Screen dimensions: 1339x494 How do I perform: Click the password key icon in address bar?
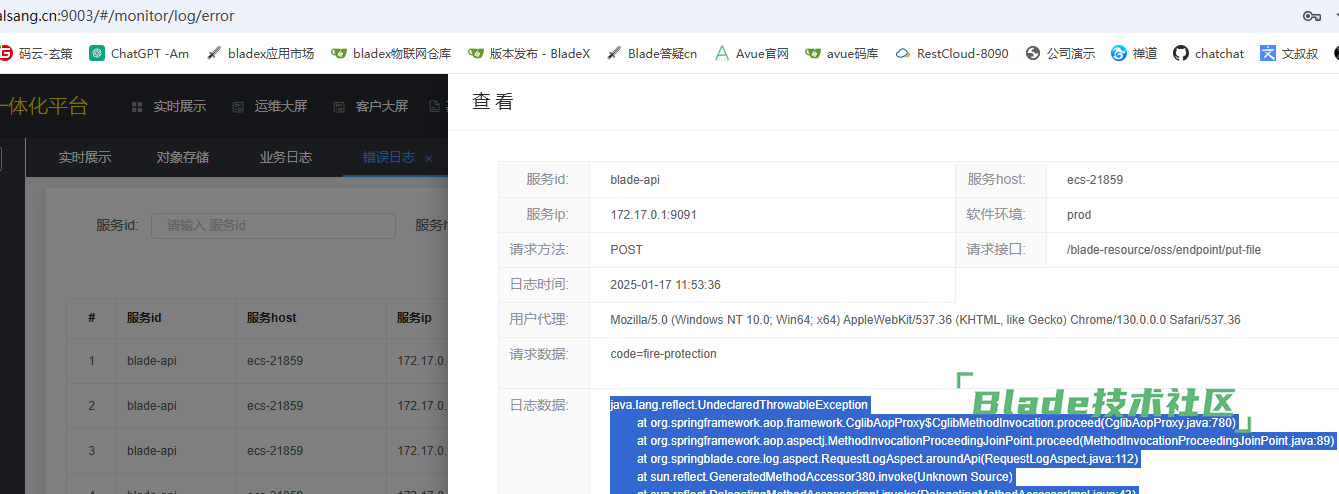(x=1312, y=16)
